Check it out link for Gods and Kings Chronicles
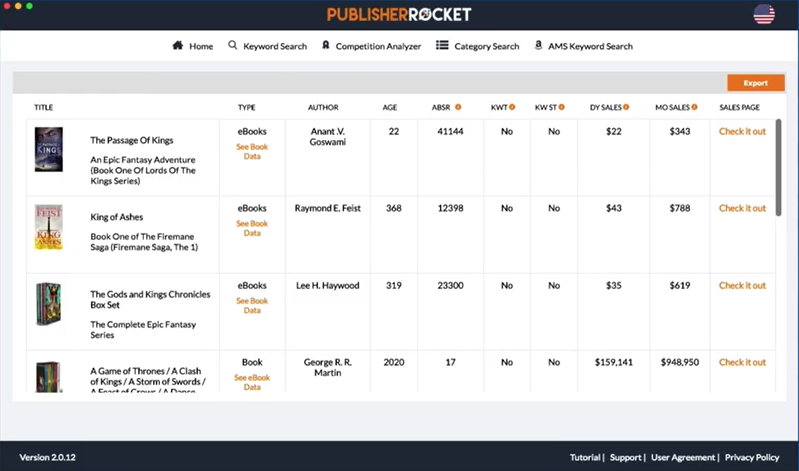This screenshot has height=471, width=799. [742, 285]
